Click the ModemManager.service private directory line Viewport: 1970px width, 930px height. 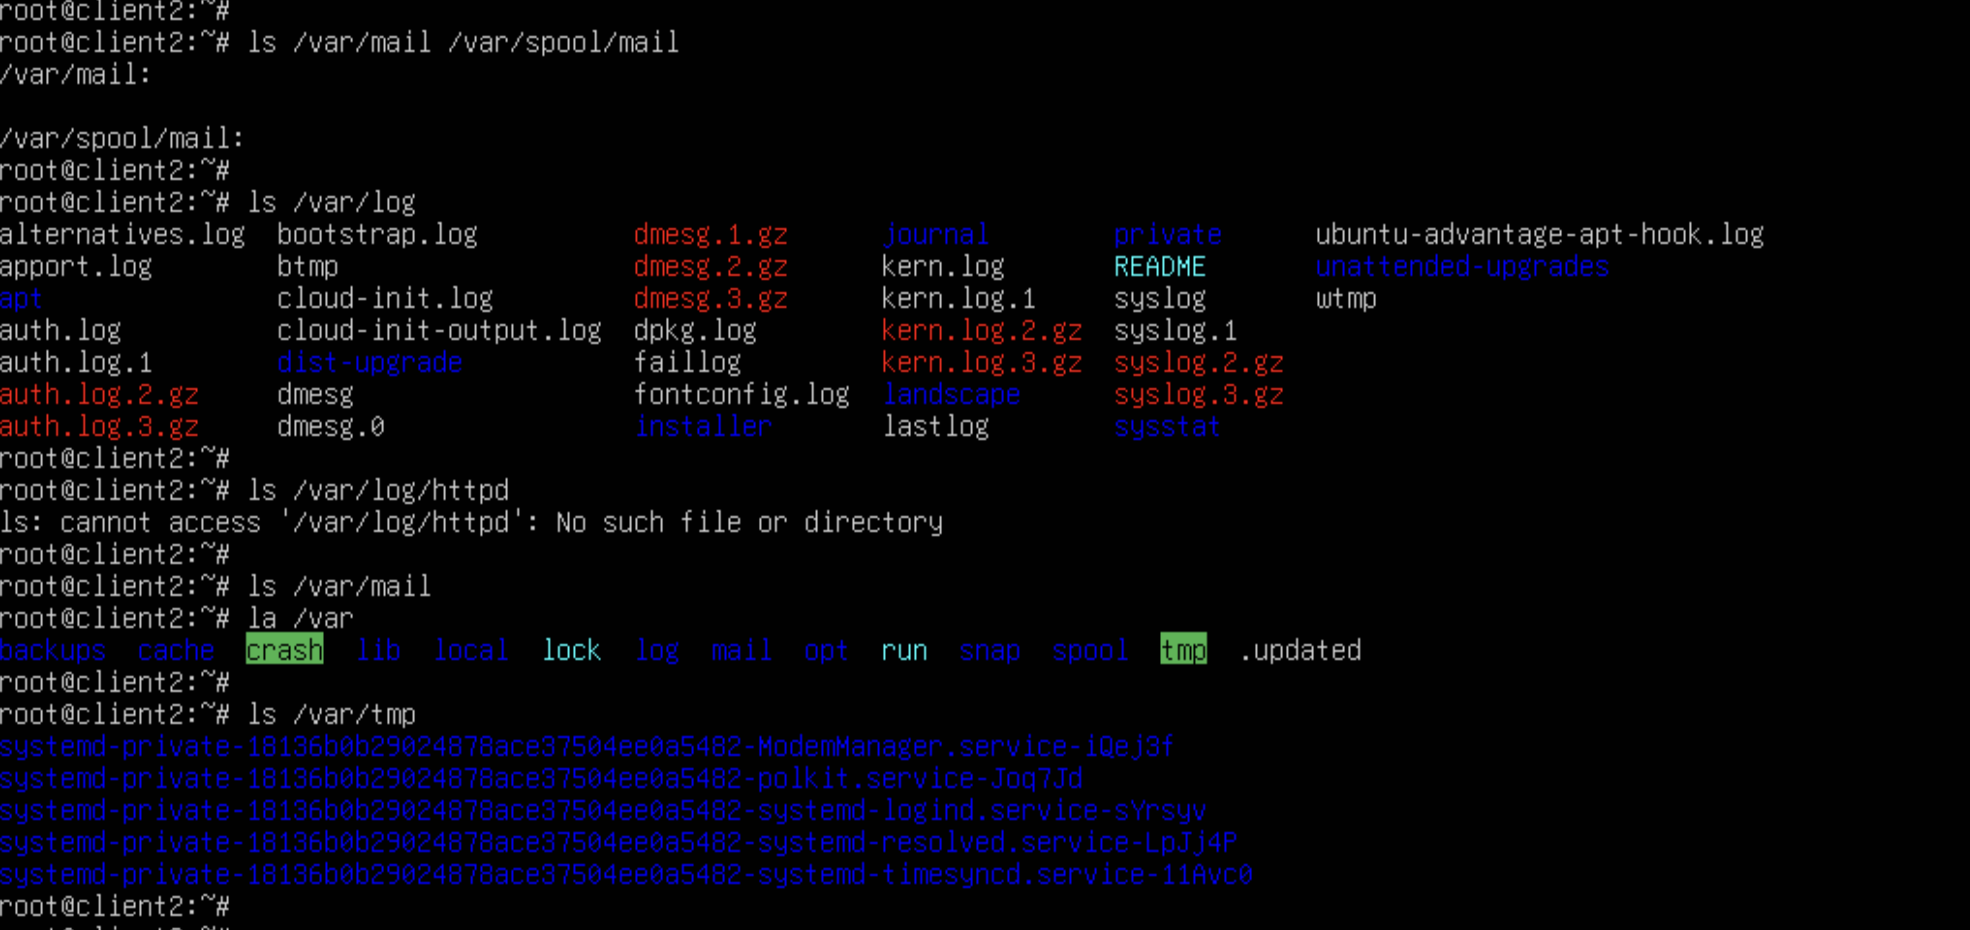tap(587, 746)
